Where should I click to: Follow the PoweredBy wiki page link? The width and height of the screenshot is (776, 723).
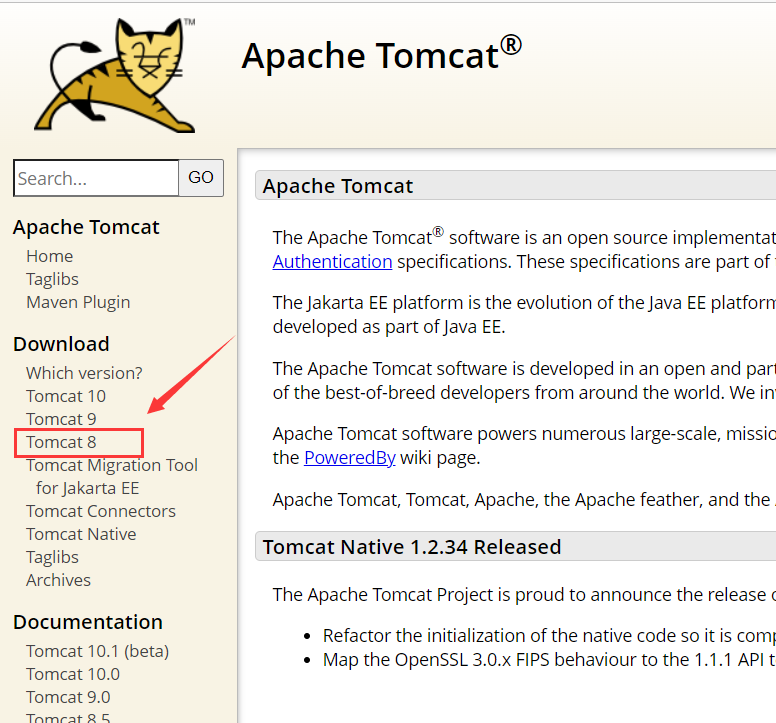click(x=349, y=458)
